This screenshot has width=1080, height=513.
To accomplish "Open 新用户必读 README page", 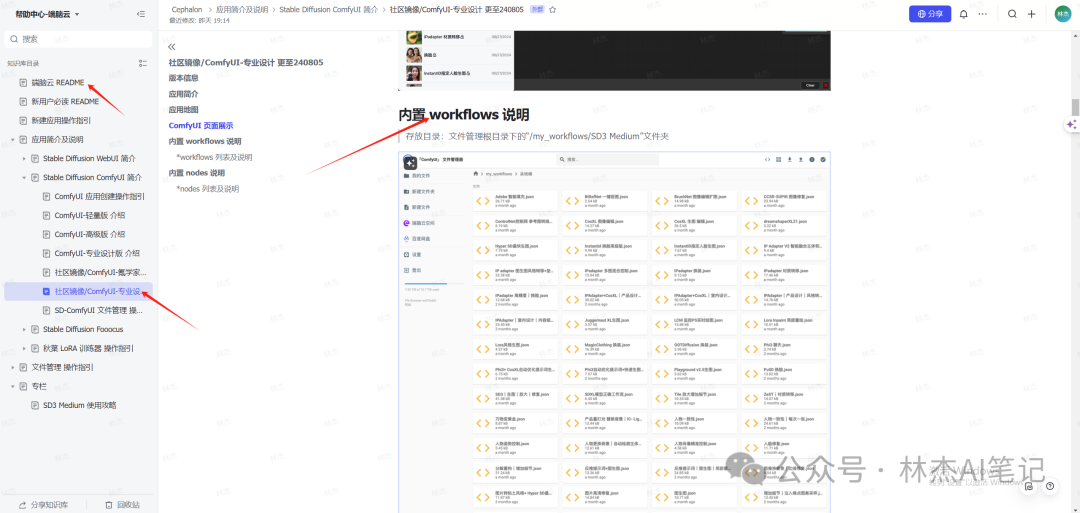I will pos(65,101).
